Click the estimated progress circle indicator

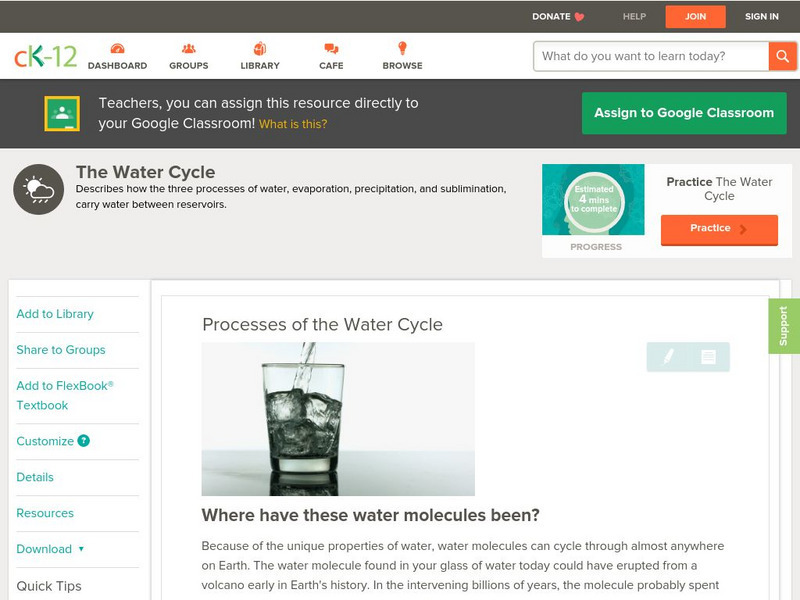coord(594,200)
